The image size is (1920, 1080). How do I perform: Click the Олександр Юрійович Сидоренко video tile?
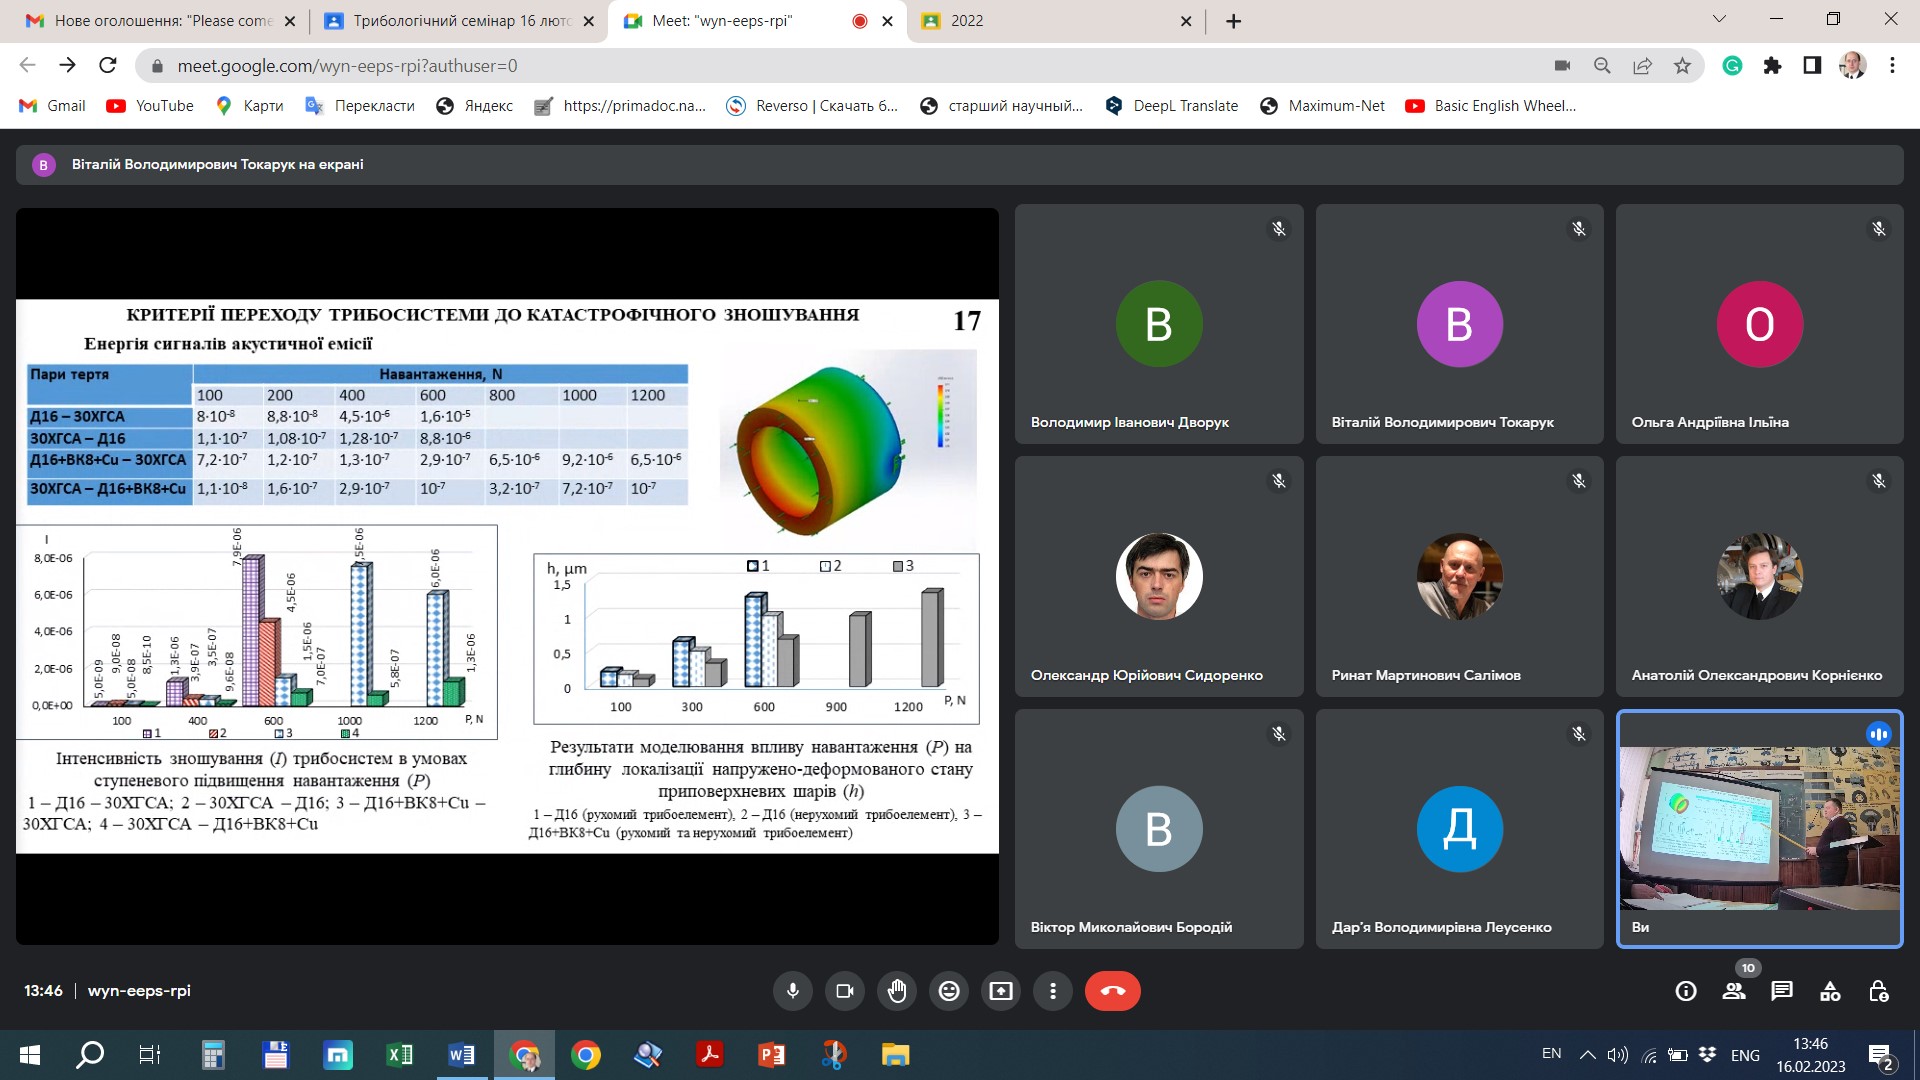tap(1158, 577)
